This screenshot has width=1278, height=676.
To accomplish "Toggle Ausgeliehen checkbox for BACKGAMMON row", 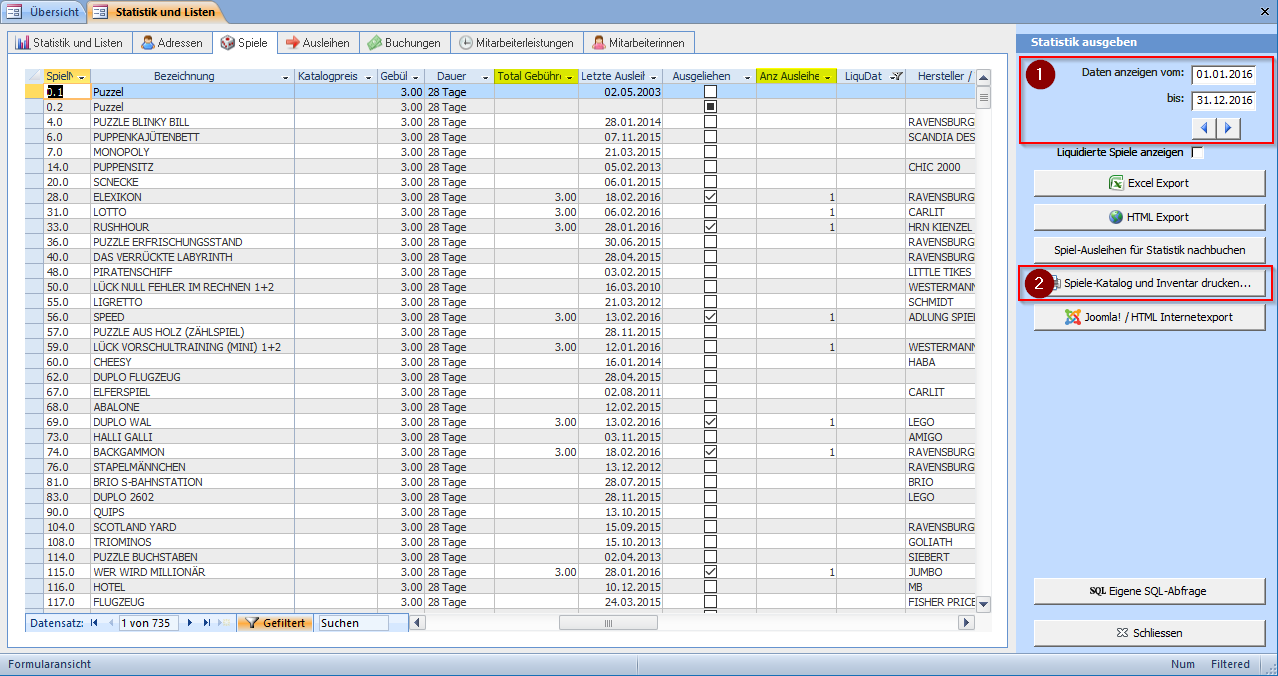I will pos(710,452).
